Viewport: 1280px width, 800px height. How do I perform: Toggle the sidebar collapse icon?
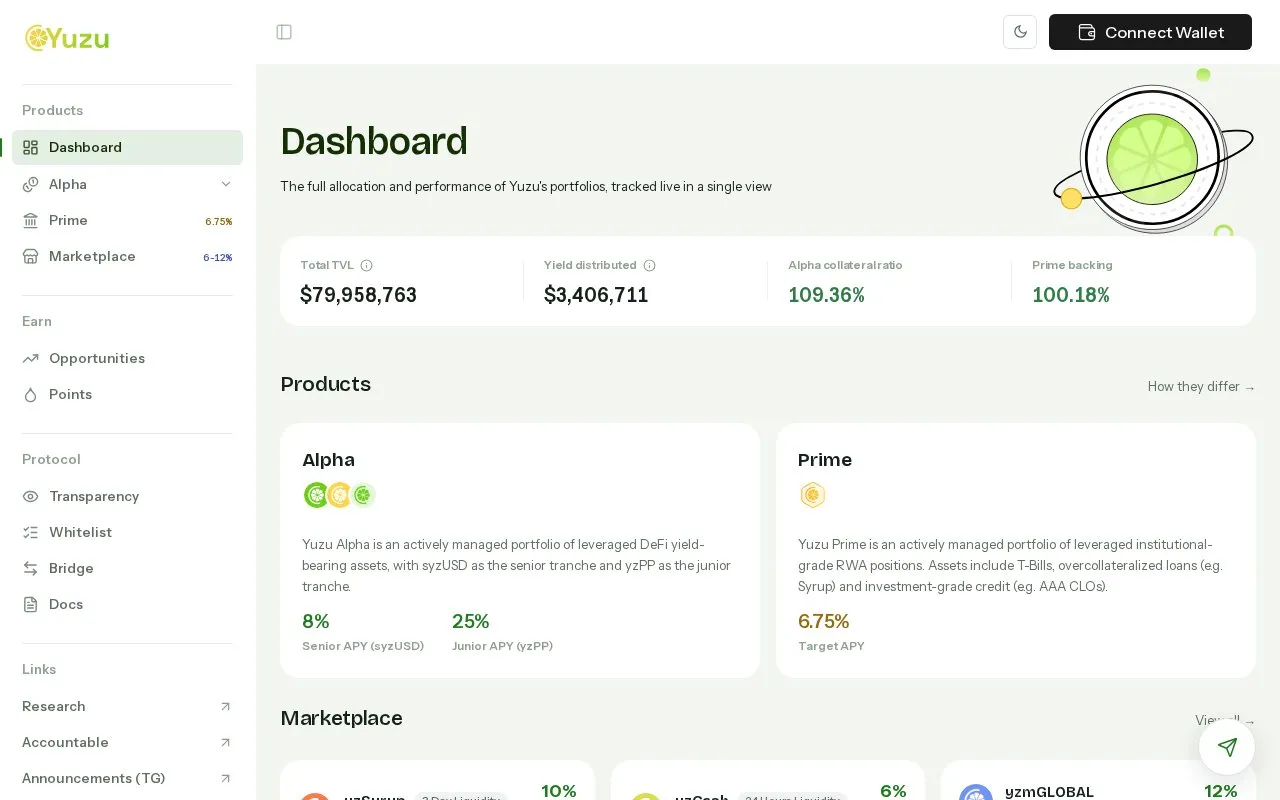coord(284,32)
